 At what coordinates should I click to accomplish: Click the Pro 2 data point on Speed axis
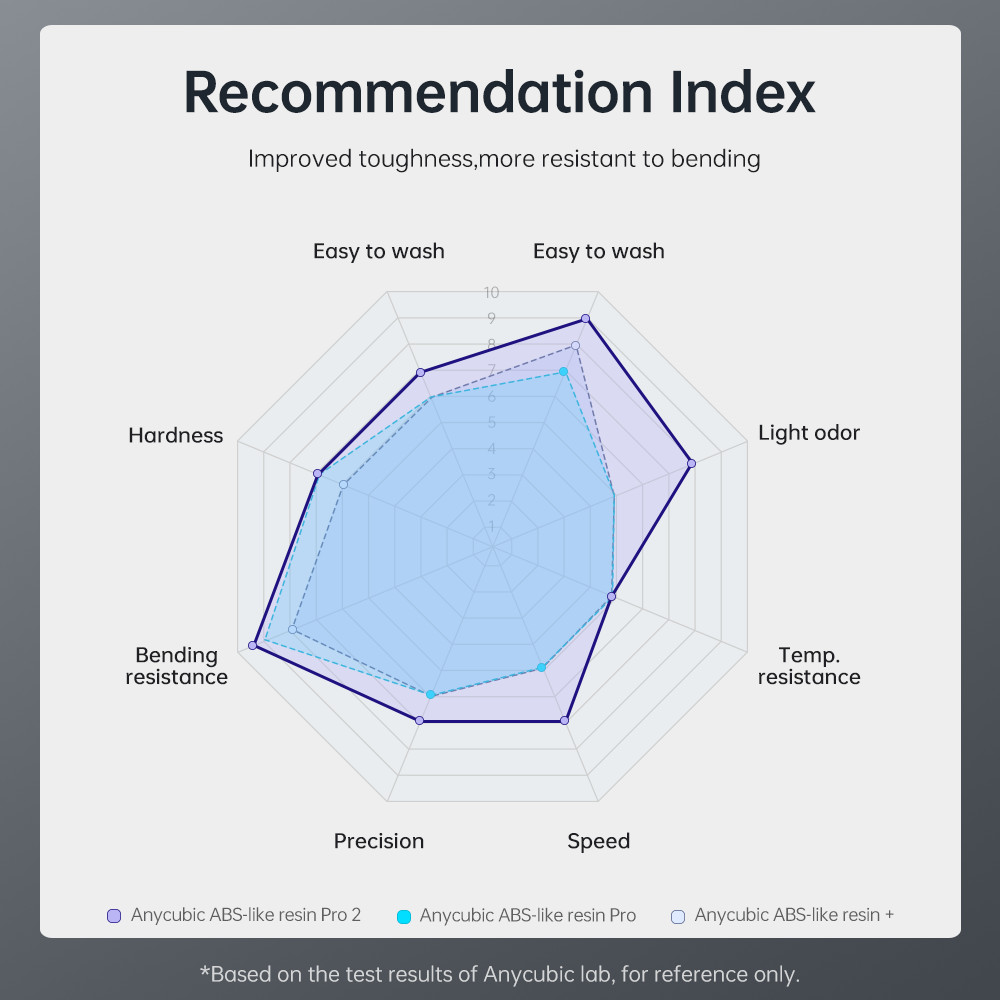pos(565,720)
